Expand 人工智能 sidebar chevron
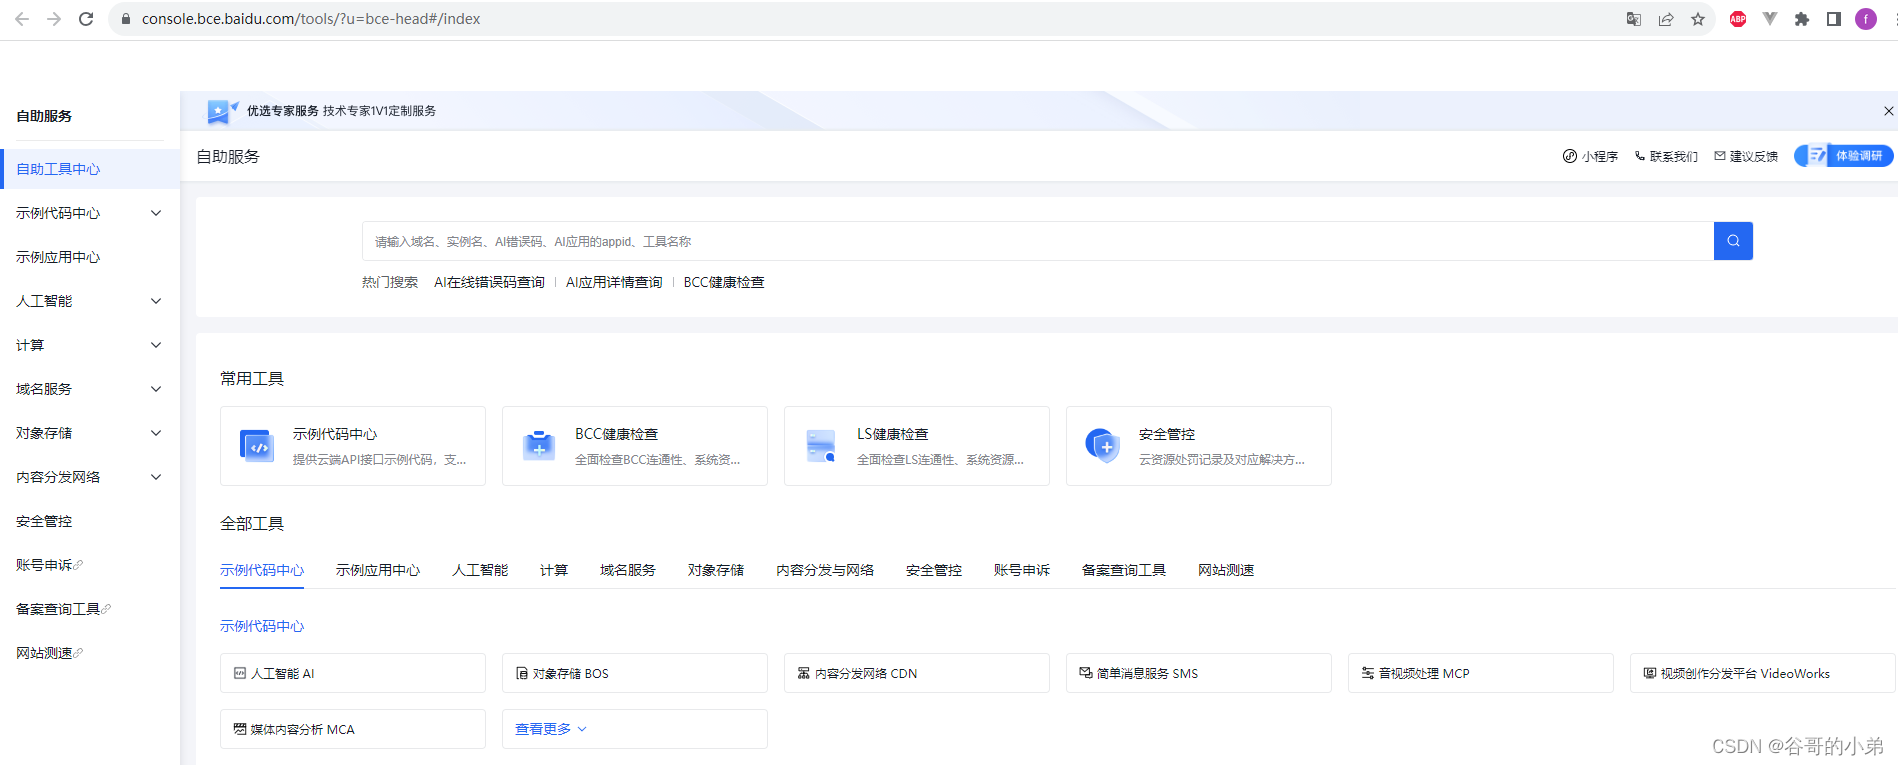1898x765 pixels. click(x=156, y=301)
